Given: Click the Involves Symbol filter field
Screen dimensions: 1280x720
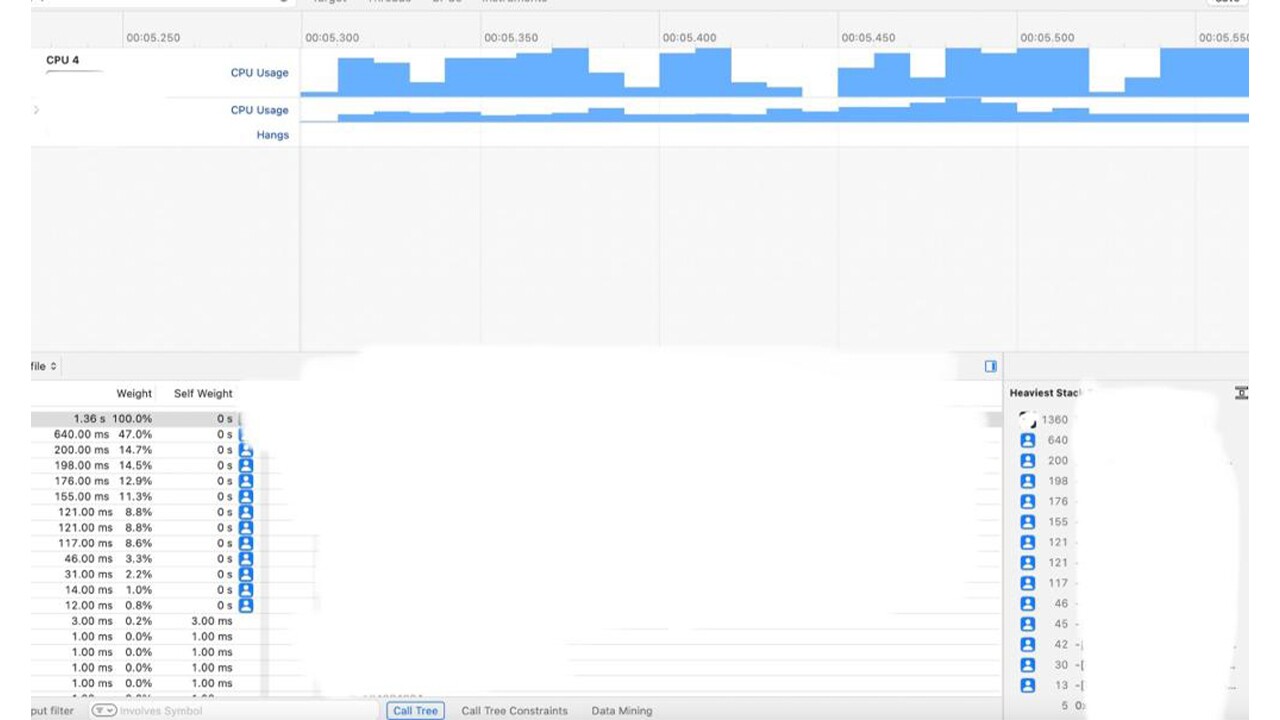Looking at the screenshot, I should [x=165, y=711].
